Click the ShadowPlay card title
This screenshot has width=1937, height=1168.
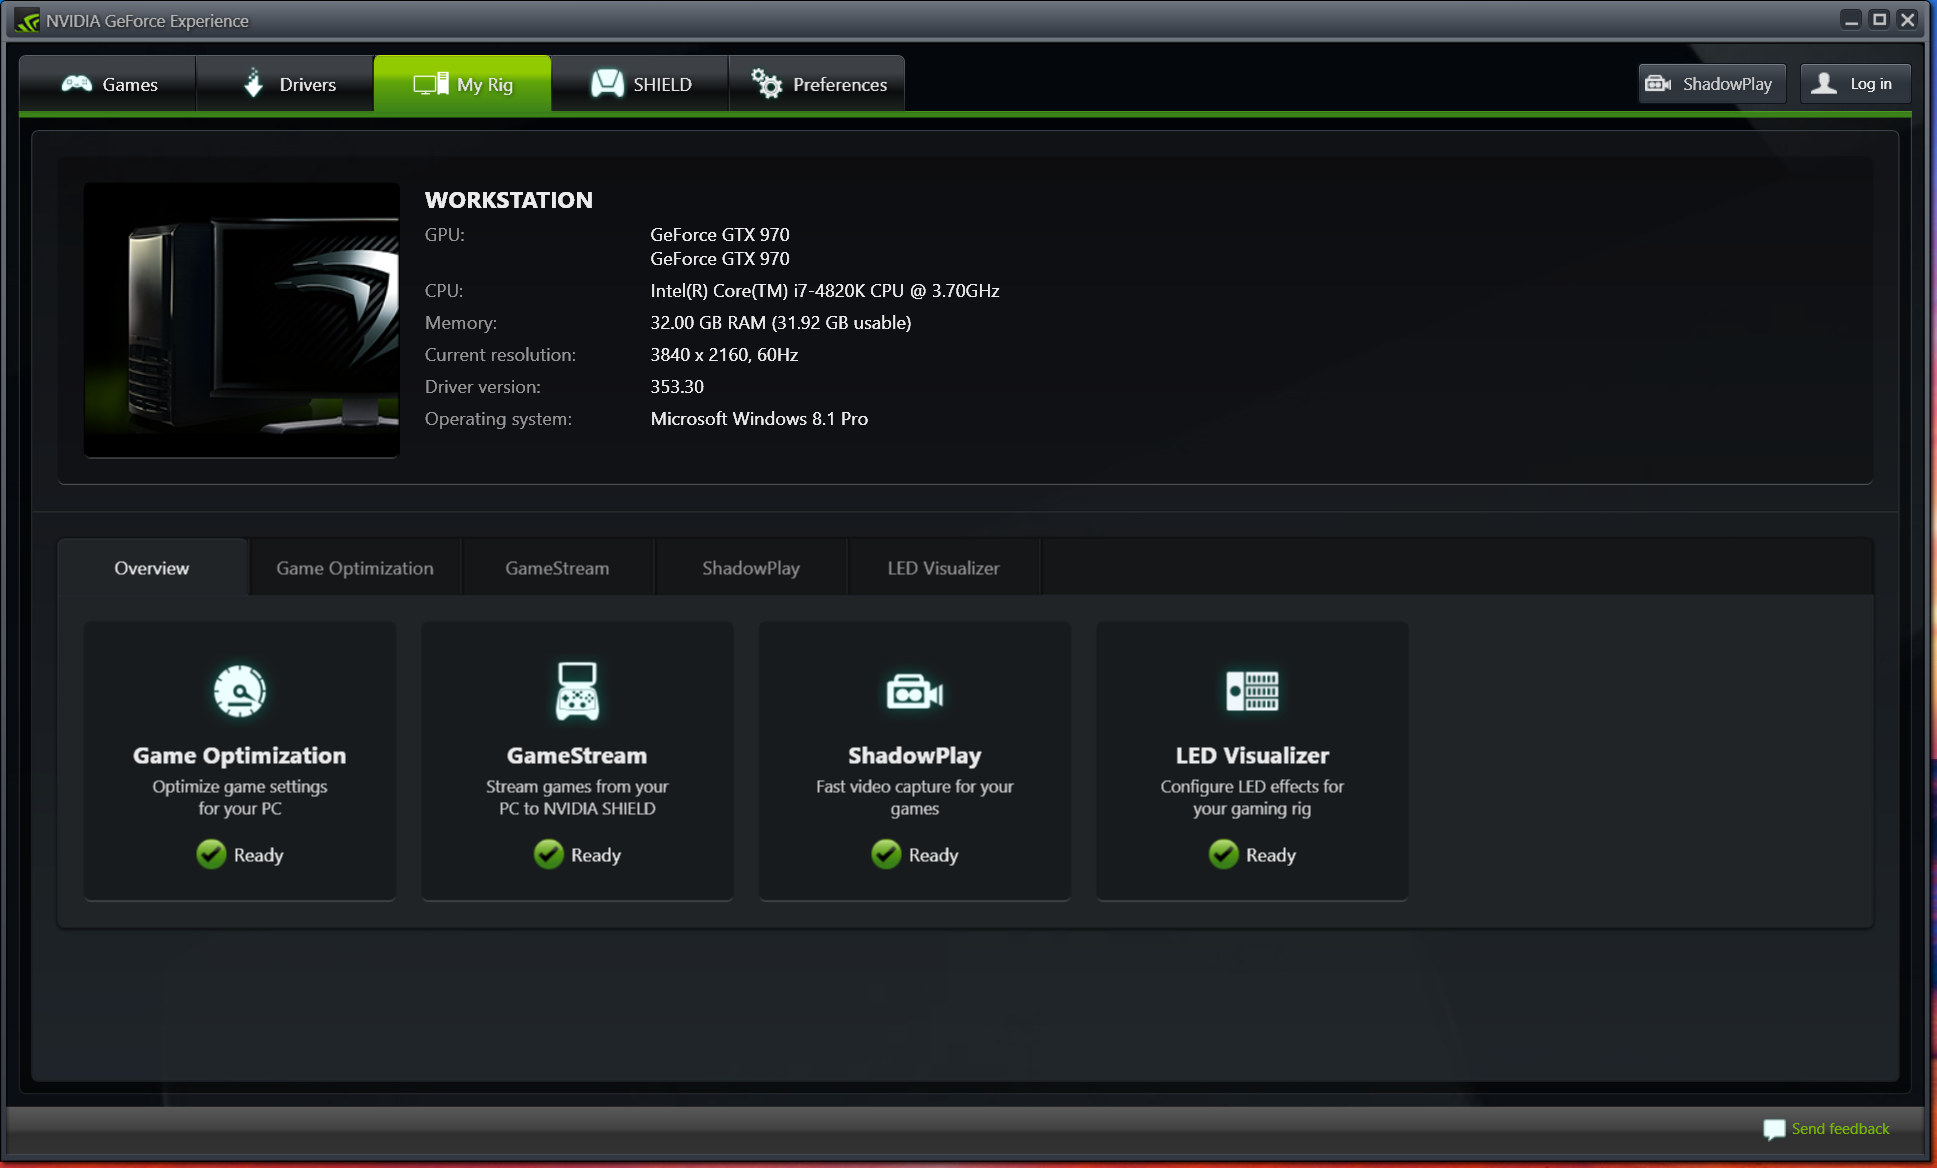coord(915,756)
